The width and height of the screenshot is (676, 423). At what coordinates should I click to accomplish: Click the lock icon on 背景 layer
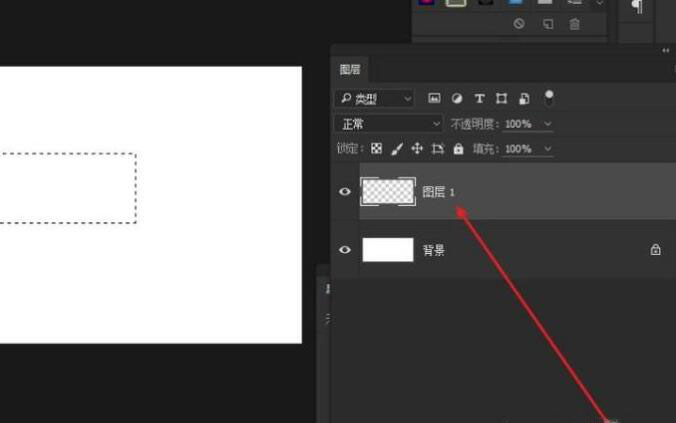tap(655, 250)
